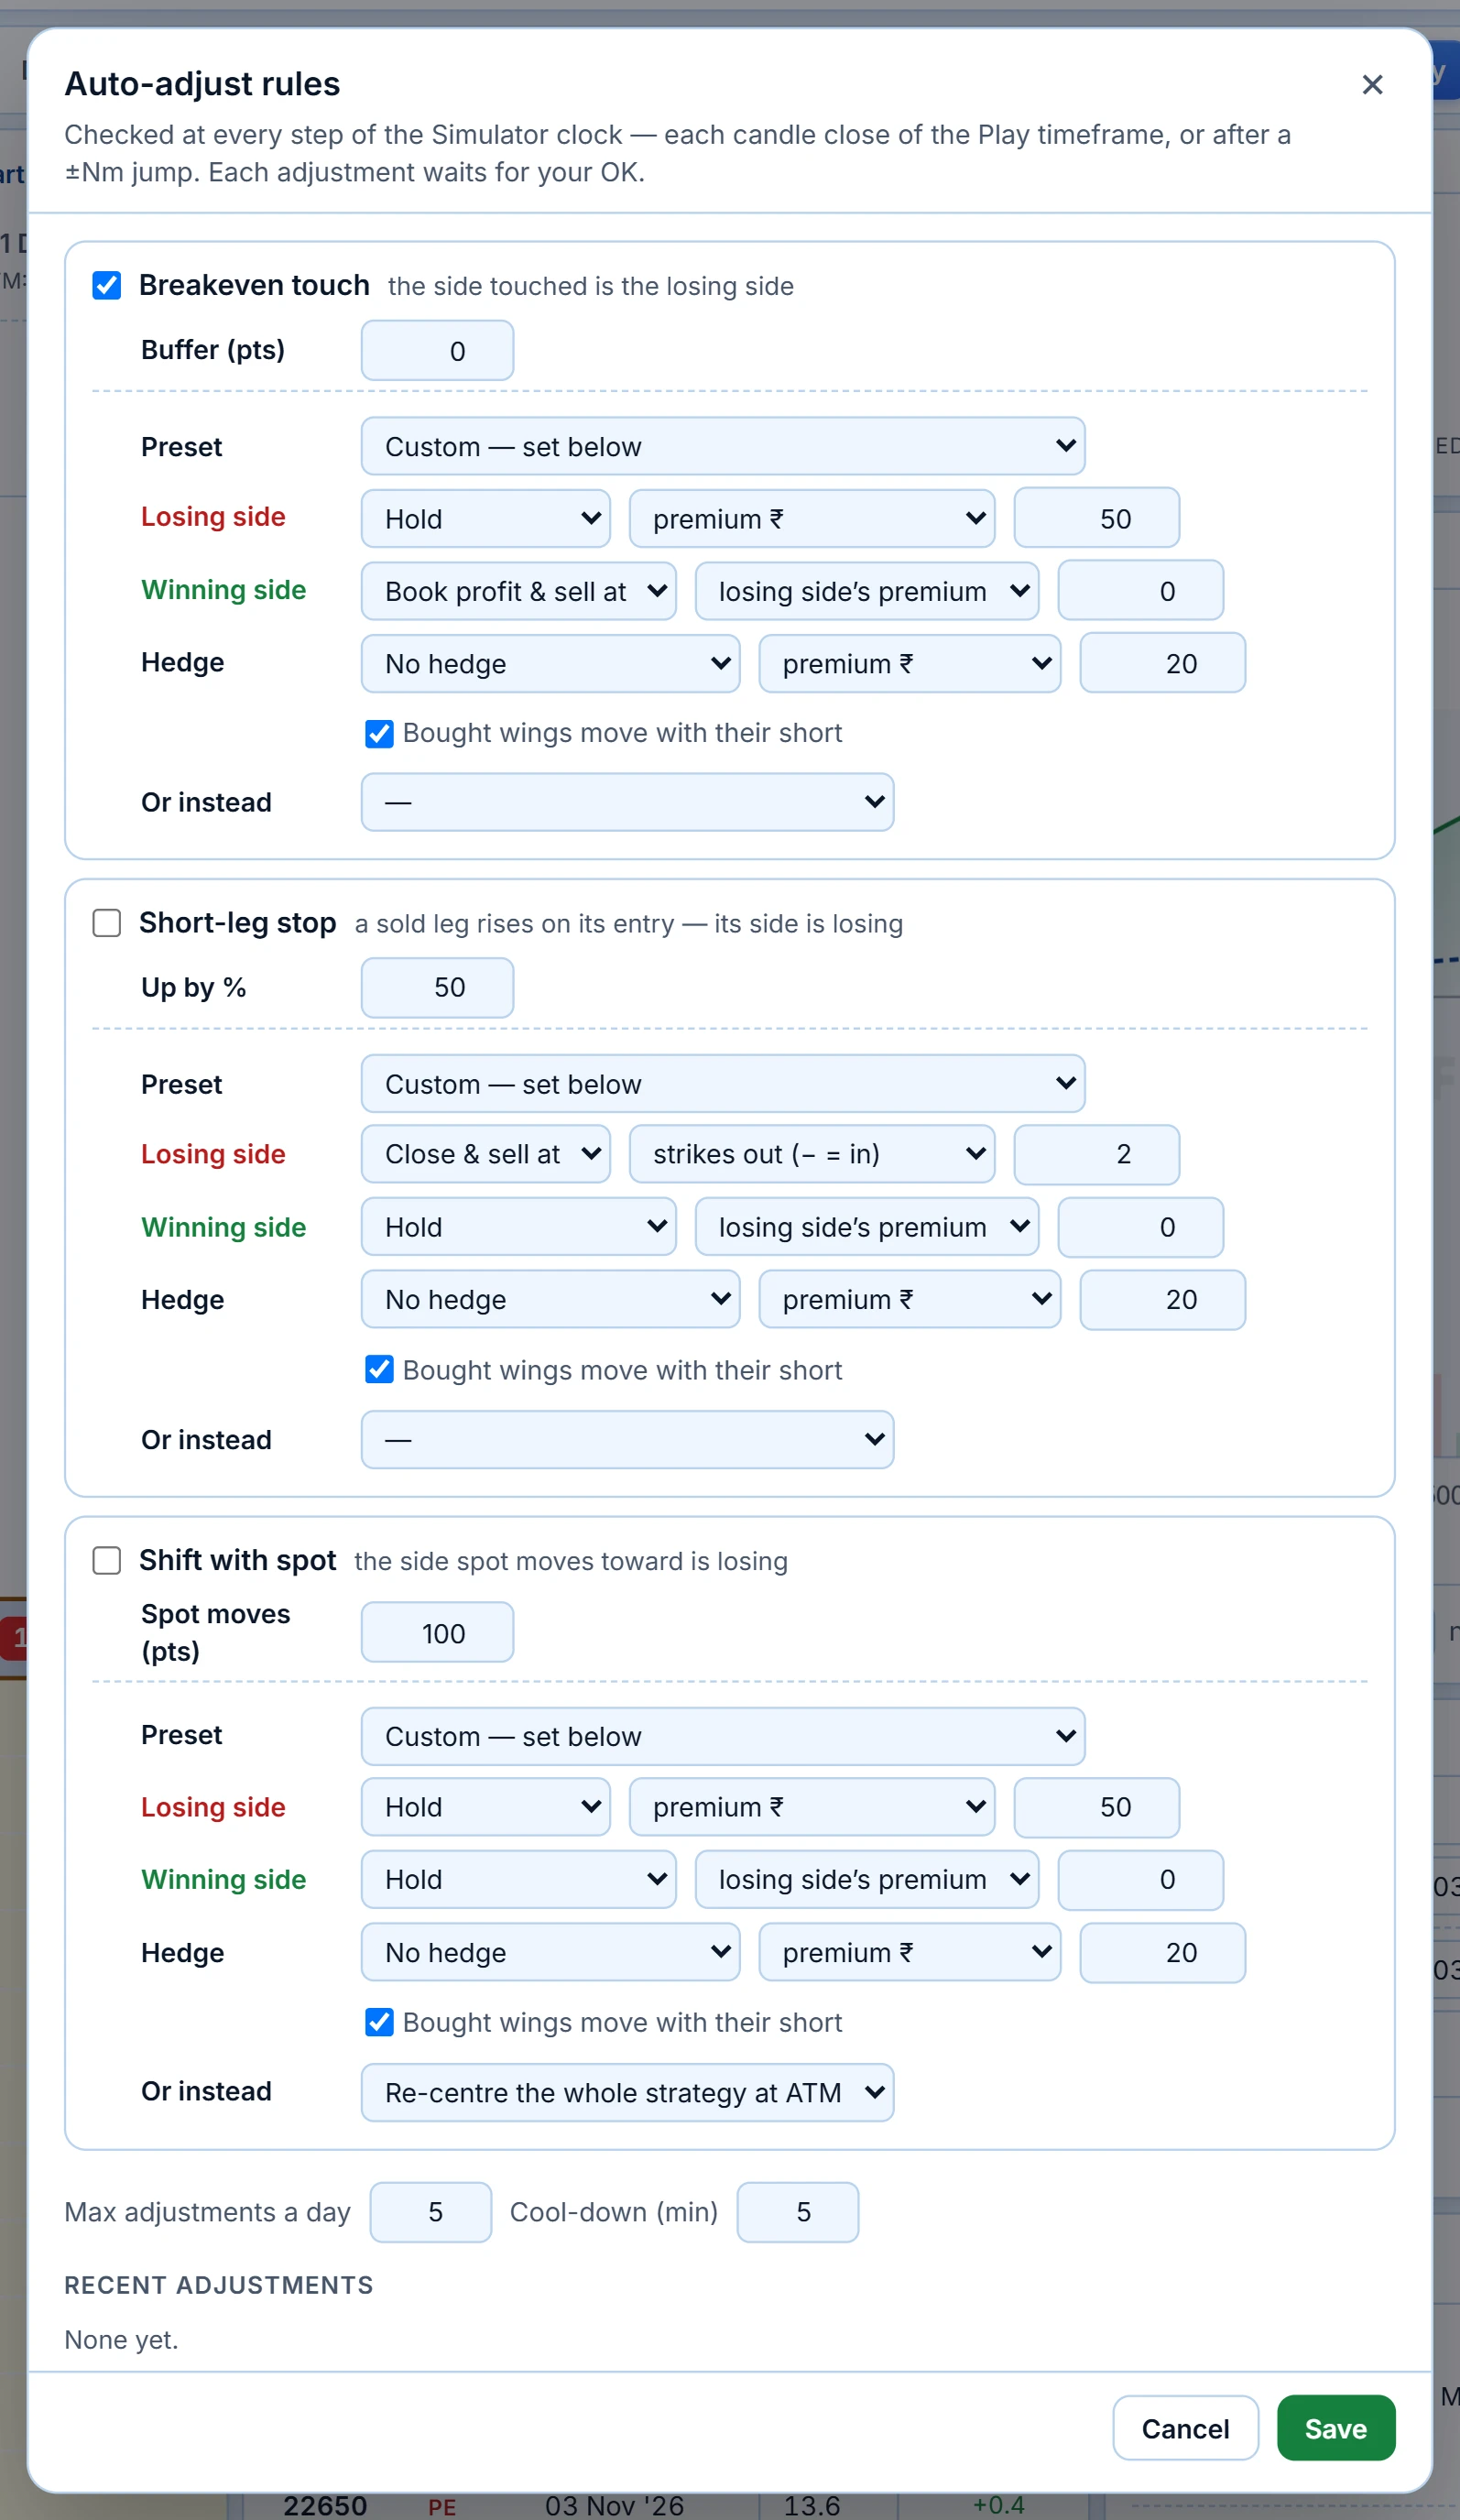
Task: Open 'Re-centre the whole strategy at ATM' dropdown
Action: pyautogui.click(x=627, y=2092)
